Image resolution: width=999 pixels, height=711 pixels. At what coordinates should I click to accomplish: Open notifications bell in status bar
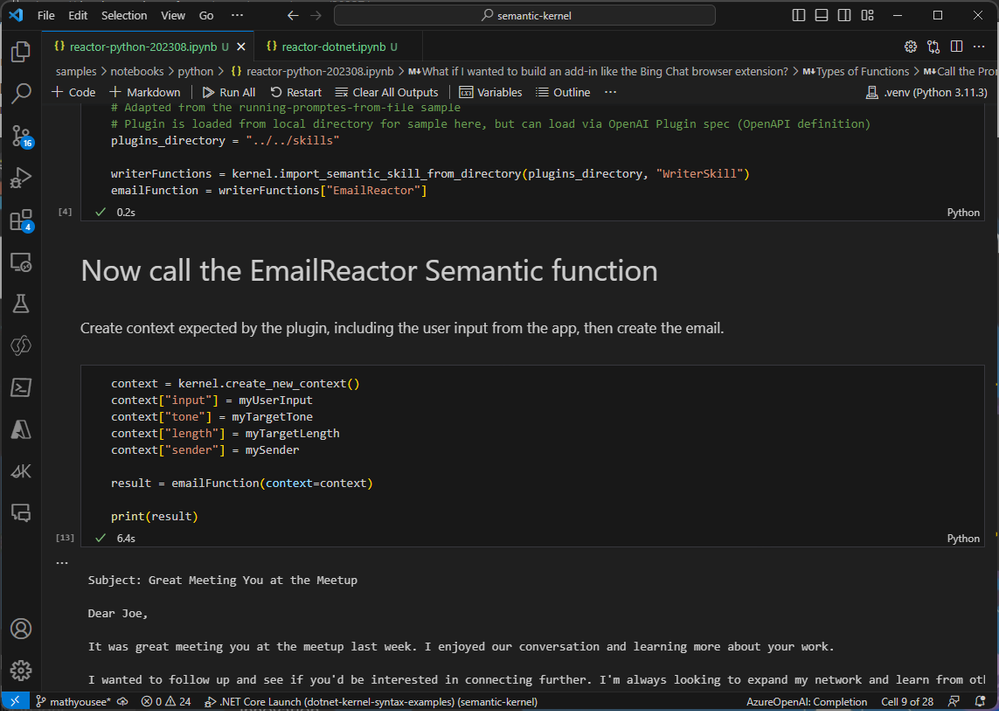(x=981, y=701)
